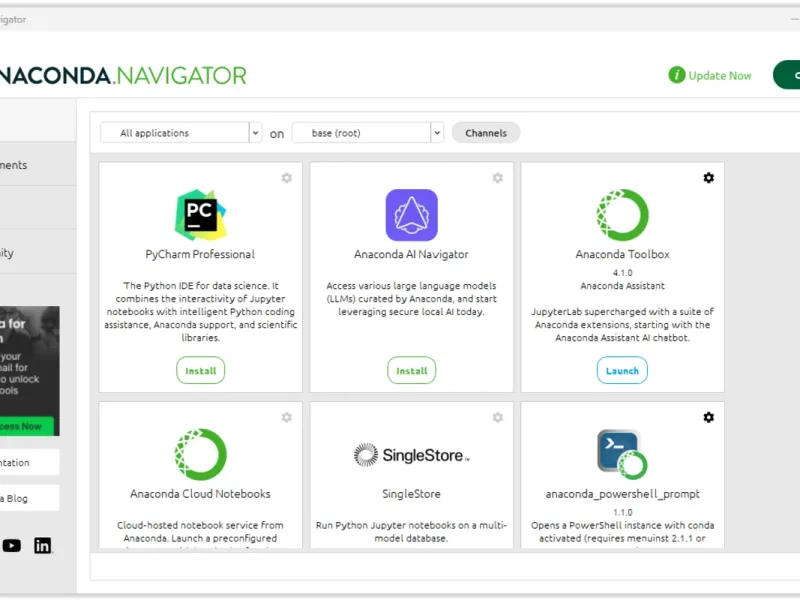
Task: Click the 1.1.0 version of powershell prompt
Action: [x=622, y=512]
